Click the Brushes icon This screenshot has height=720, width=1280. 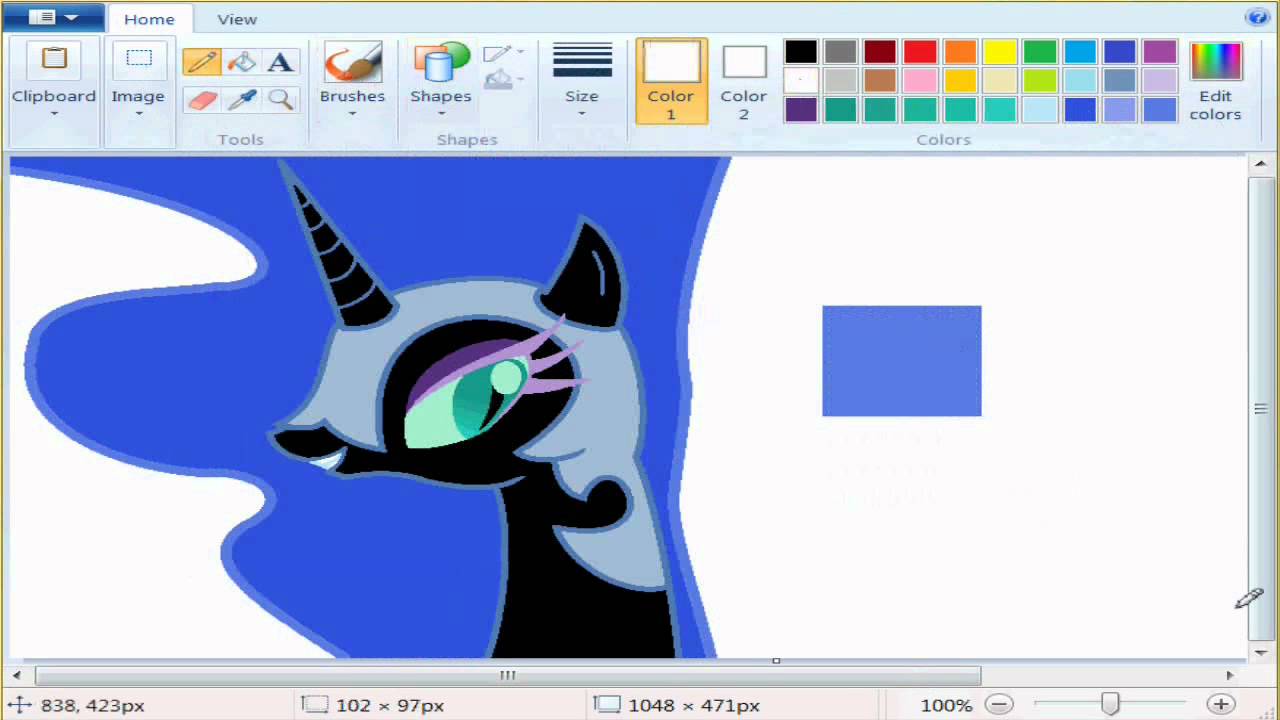(x=352, y=62)
